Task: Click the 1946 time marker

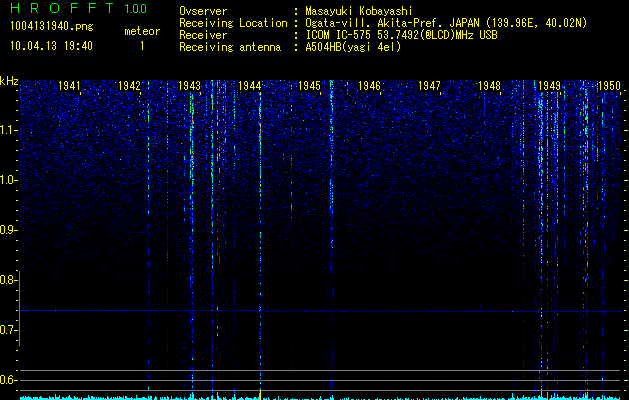Action: click(369, 85)
